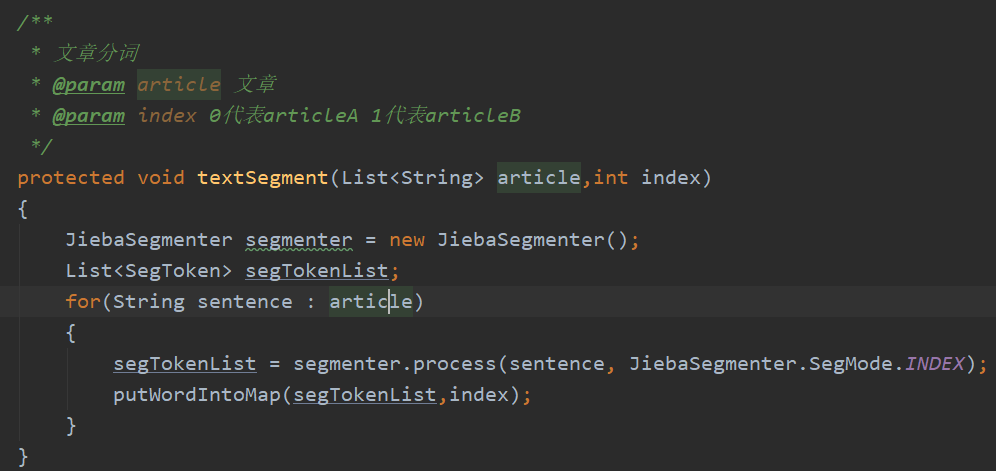Click the textSegment method name

(x=262, y=177)
